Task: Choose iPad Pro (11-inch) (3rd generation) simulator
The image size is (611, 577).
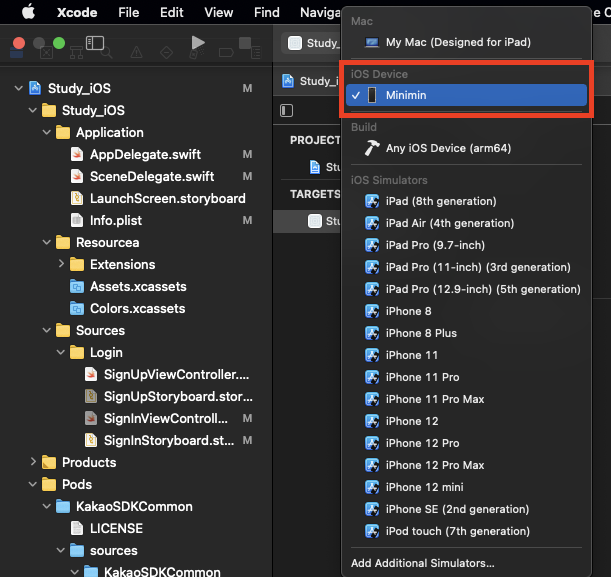Action: point(466,267)
